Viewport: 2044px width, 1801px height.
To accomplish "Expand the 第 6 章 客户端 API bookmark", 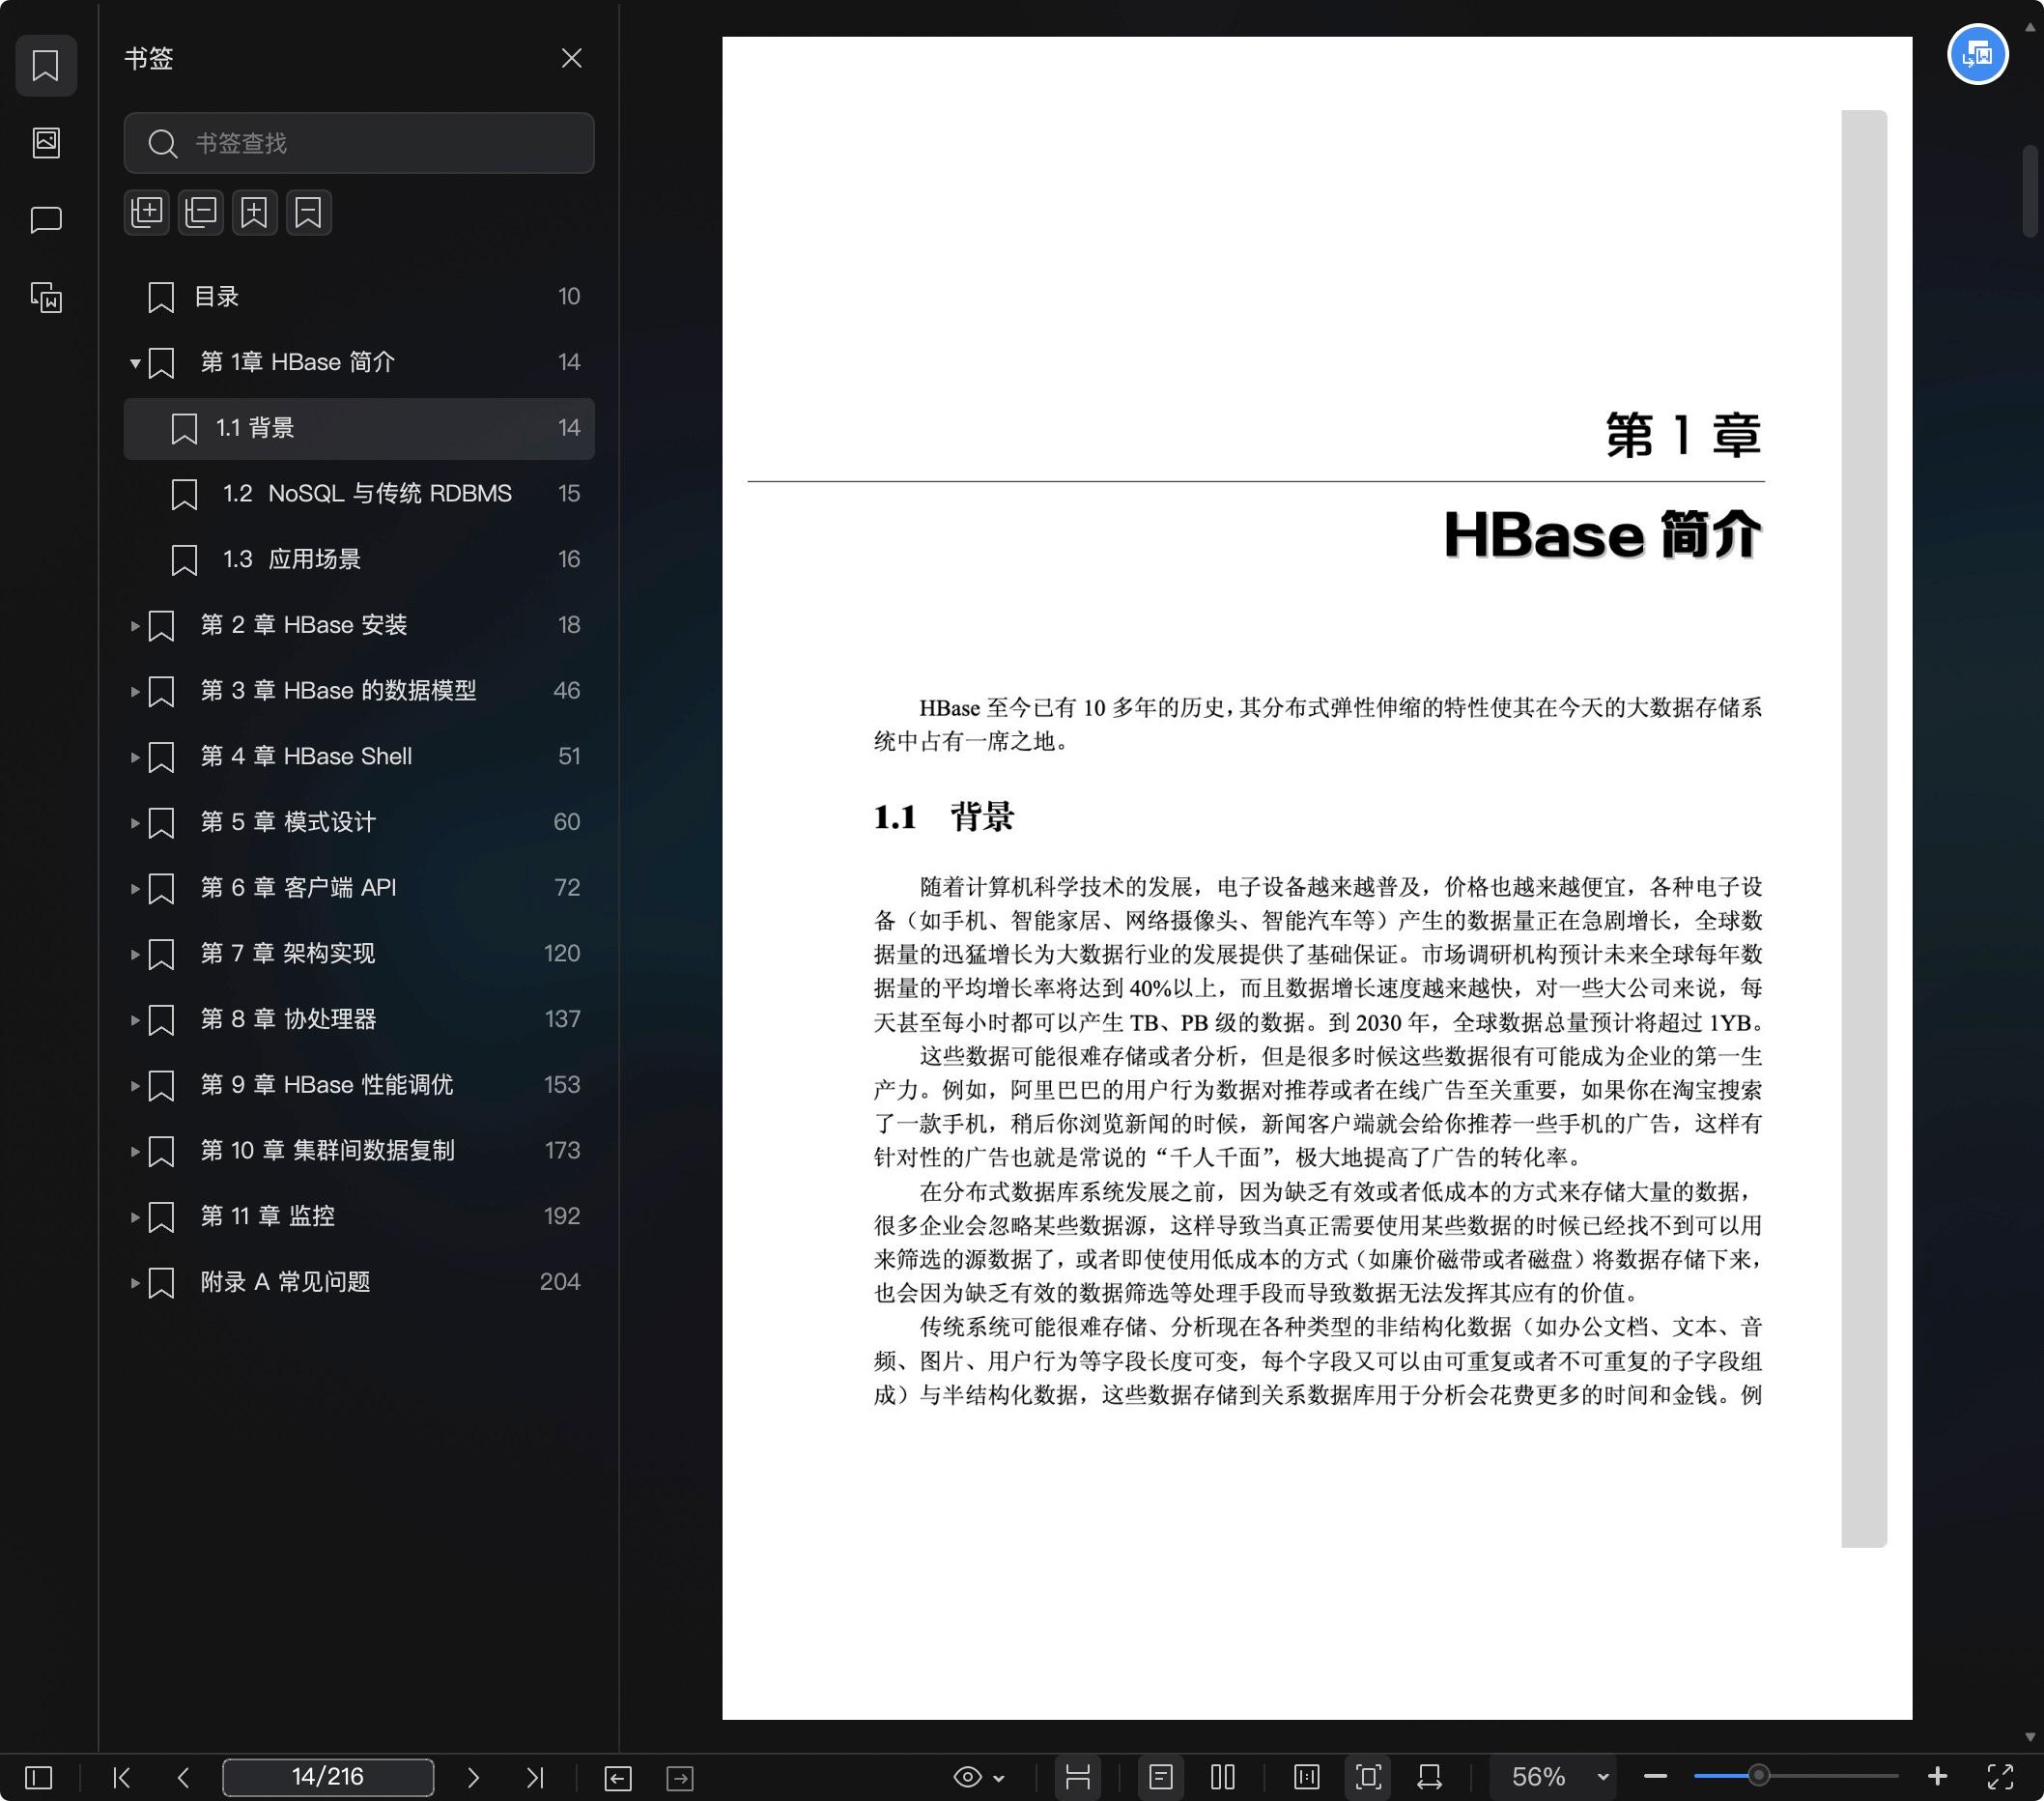I will tap(135, 888).
